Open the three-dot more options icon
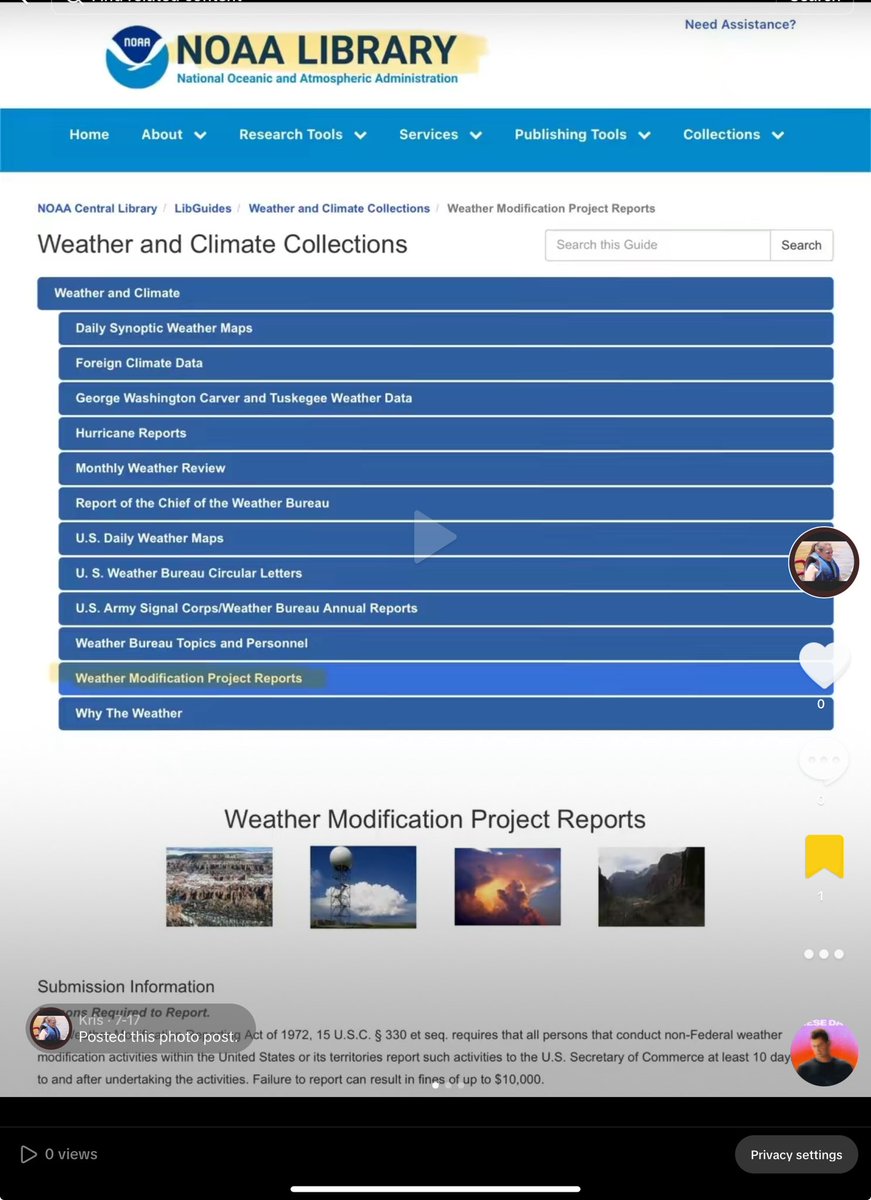Viewport: 871px width, 1200px height. [823, 954]
